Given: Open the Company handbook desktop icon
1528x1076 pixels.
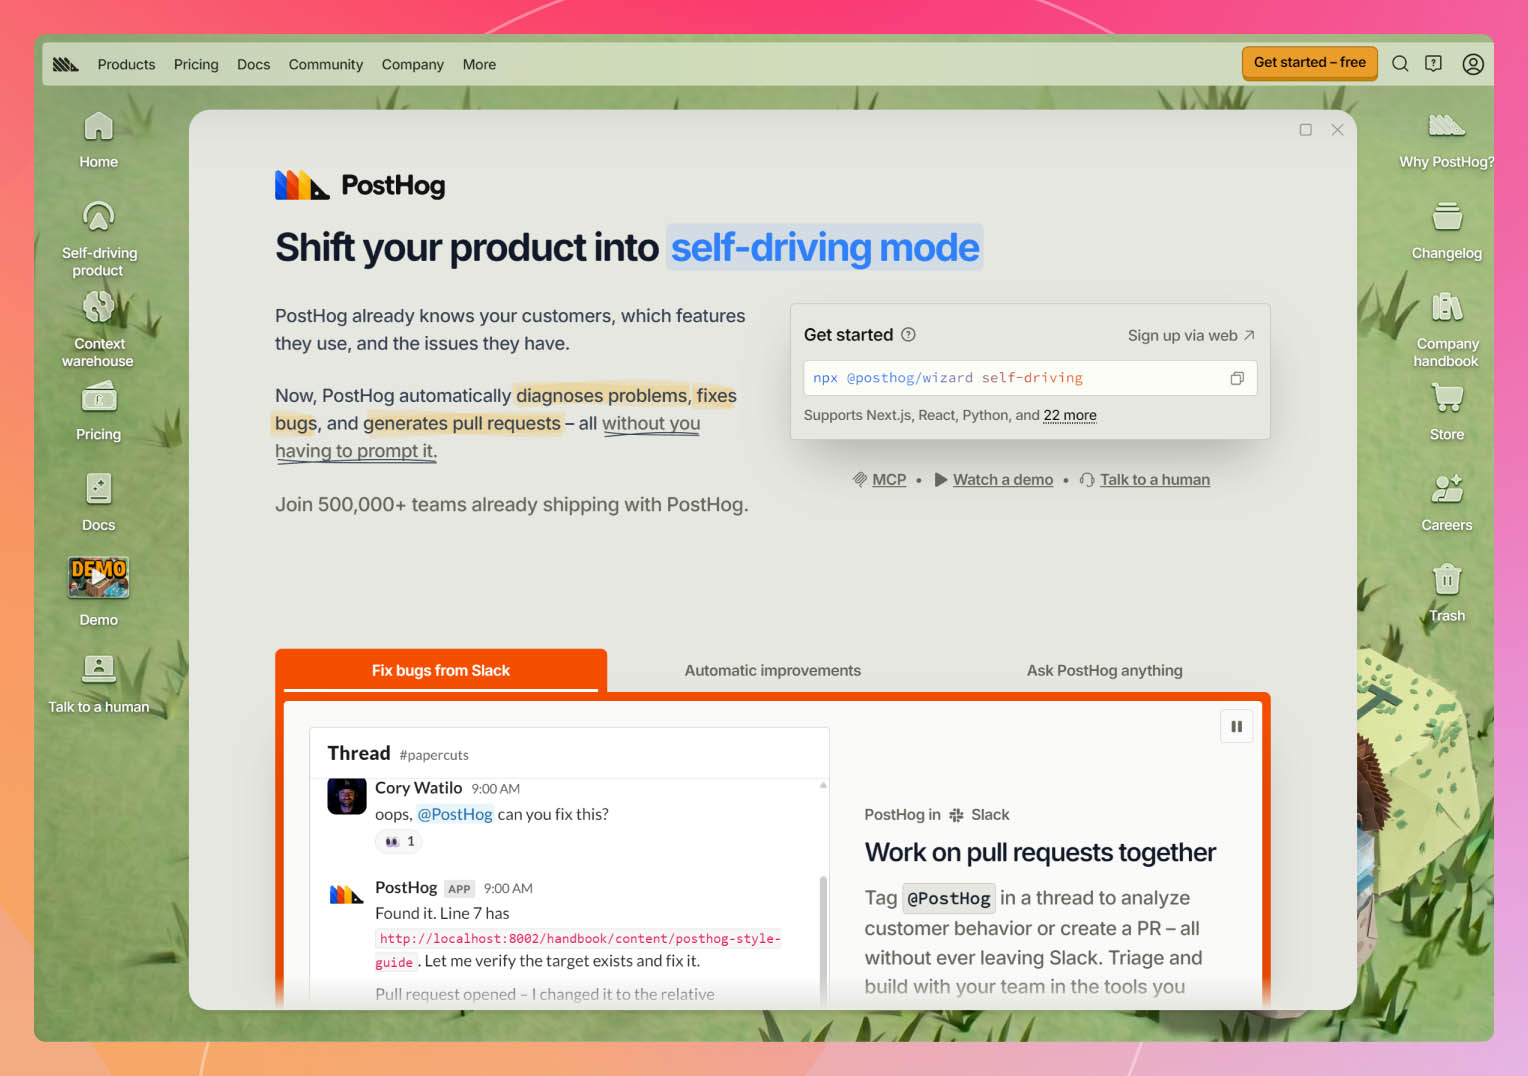Looking at the screenshot, I should coord(1446,329).
